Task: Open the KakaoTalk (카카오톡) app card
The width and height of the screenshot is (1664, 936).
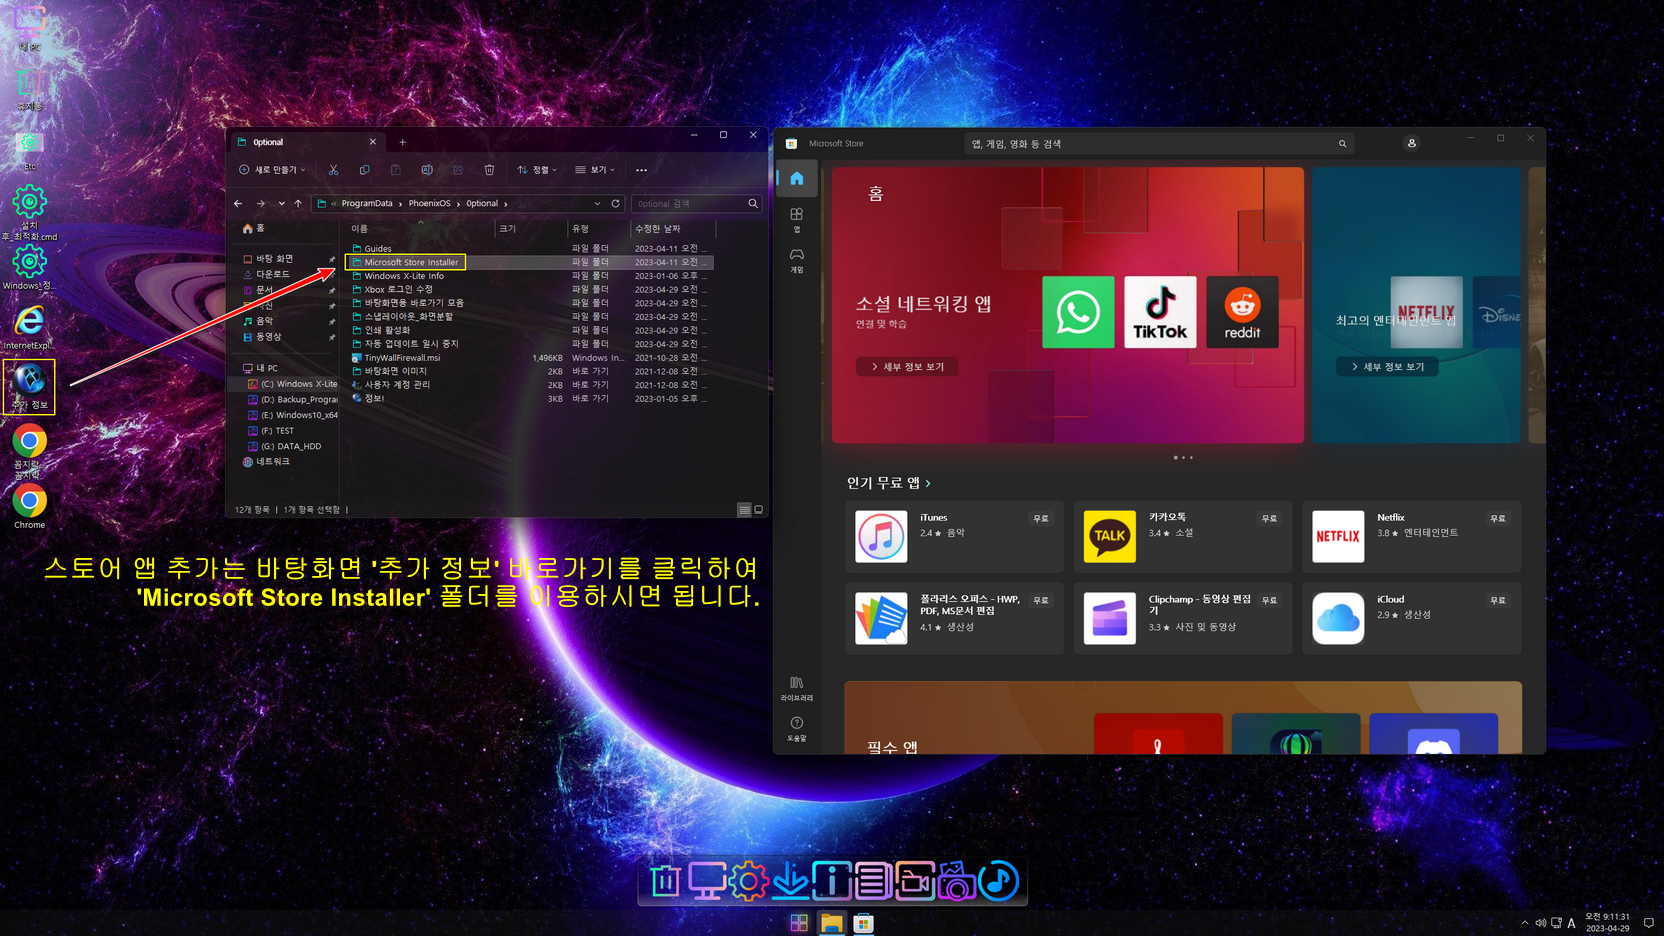Action: (1183, 537)
